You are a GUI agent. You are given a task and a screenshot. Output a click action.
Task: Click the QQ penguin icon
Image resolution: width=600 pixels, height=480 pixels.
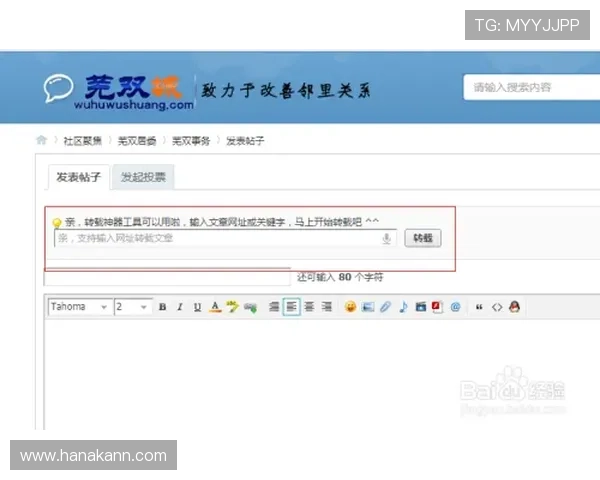(515, 307)
